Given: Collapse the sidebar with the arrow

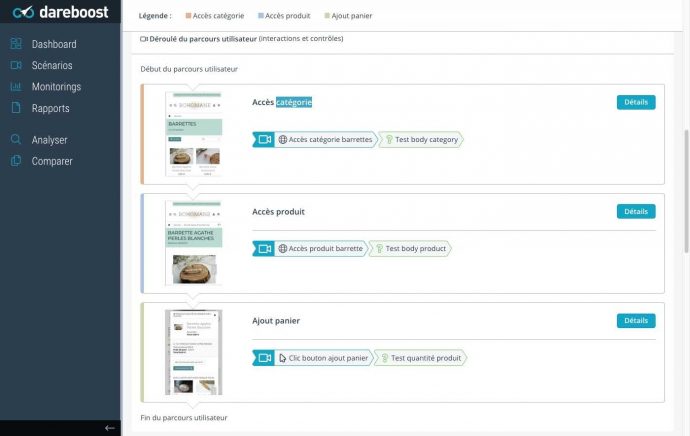Looking at the screenshot, I should (x=110, y=428).
